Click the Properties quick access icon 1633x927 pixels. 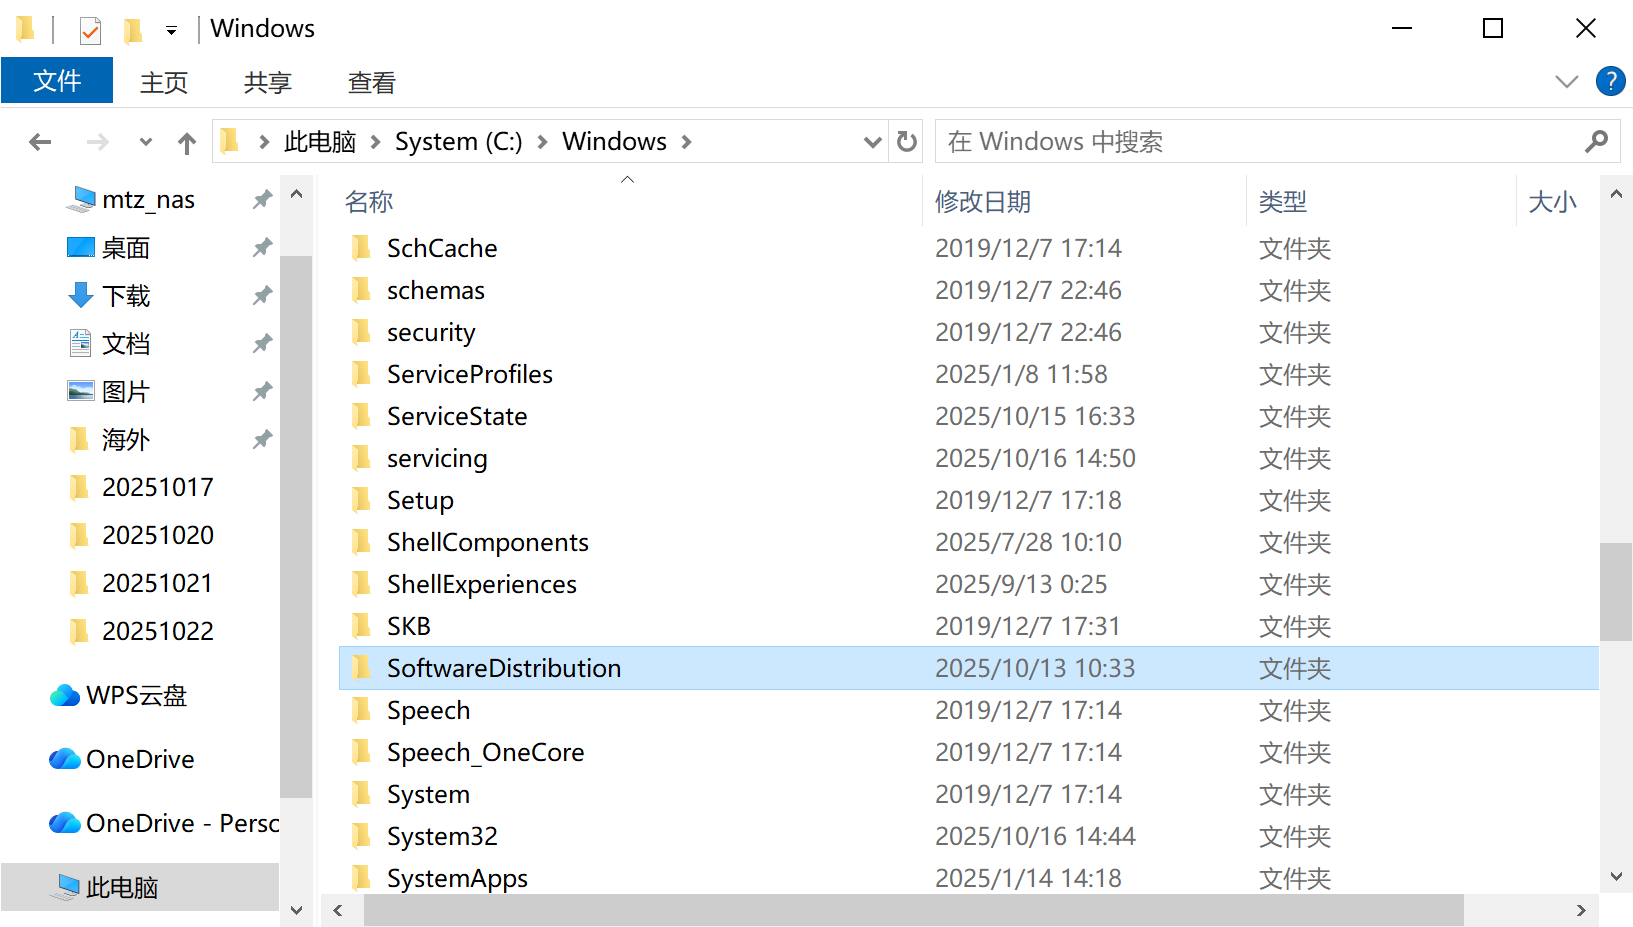[x=90, y=30]
